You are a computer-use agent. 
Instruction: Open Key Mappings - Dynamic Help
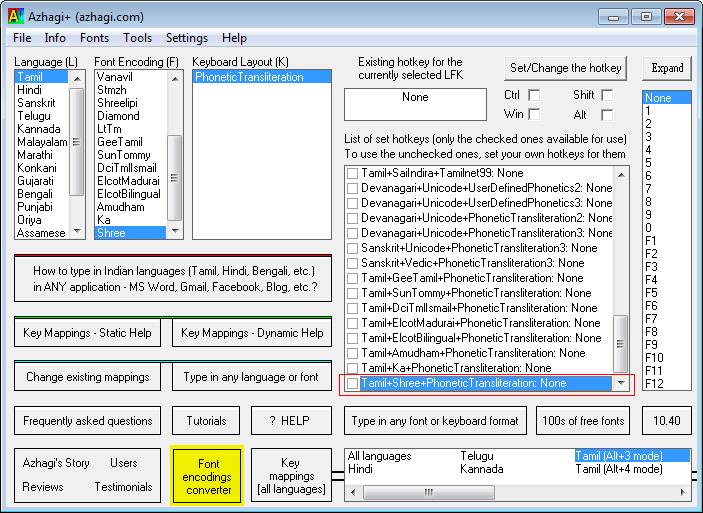pos(252,333)
